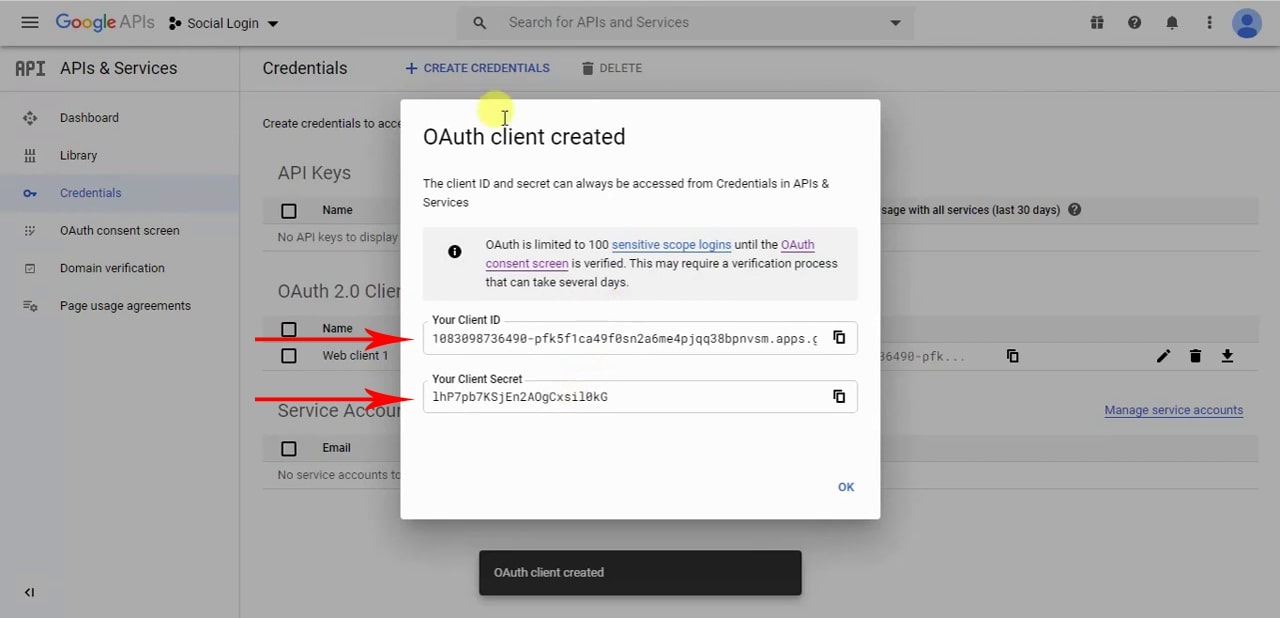The width and height of the screenshot is (1280, 618).
Task: Delete Web client 1 with trash icon
Action: click(x=1195, y=356)
